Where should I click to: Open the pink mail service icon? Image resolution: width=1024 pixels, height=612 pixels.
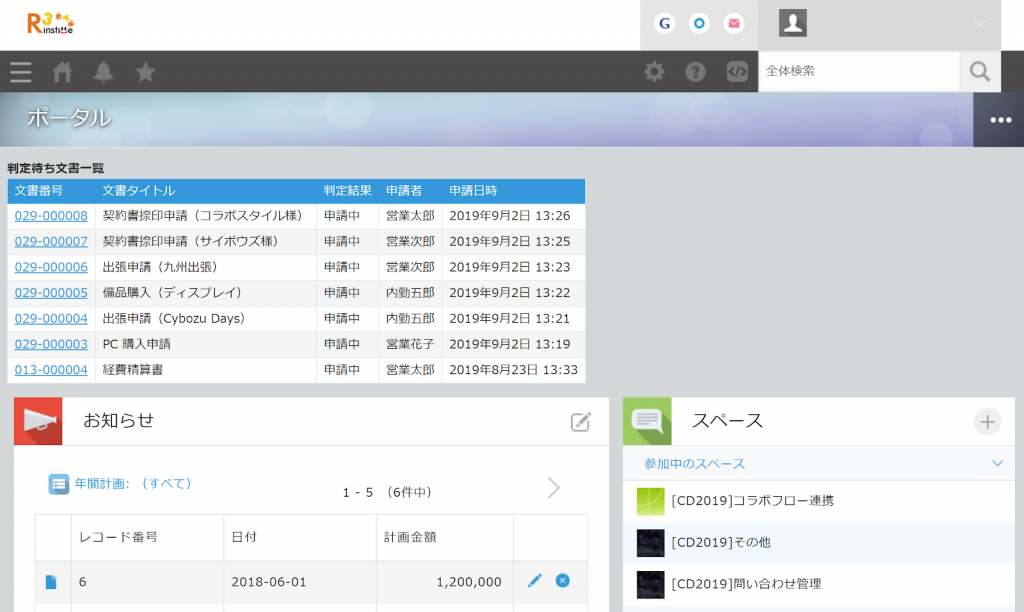(734, 24)
